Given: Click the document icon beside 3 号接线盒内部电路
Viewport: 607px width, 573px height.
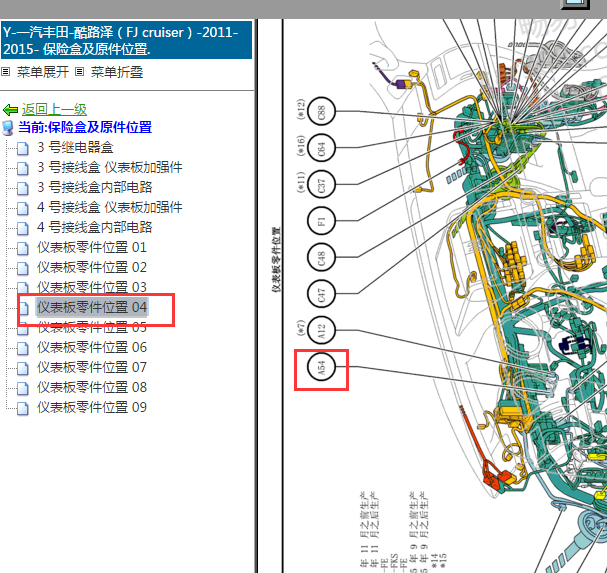Looking at the screenshot, I should click(23, 188).
